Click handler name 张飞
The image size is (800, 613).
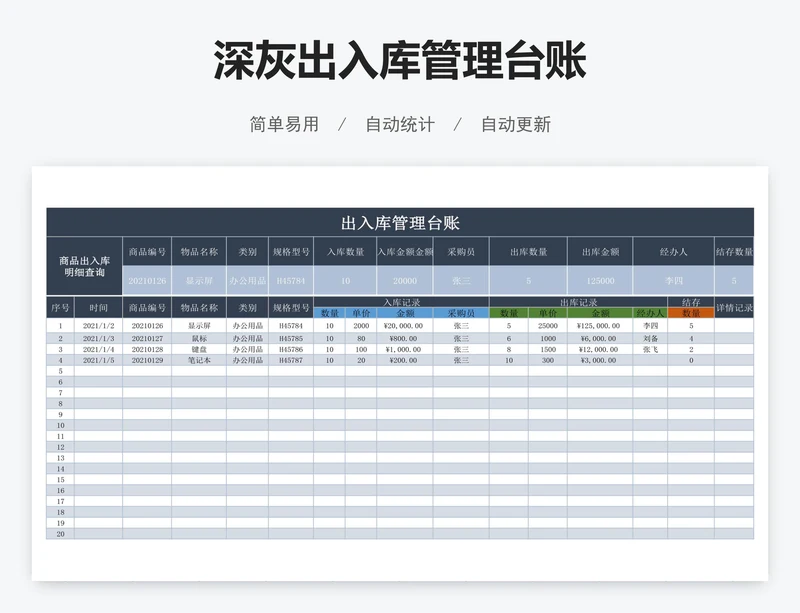click(x=651, y=349)
